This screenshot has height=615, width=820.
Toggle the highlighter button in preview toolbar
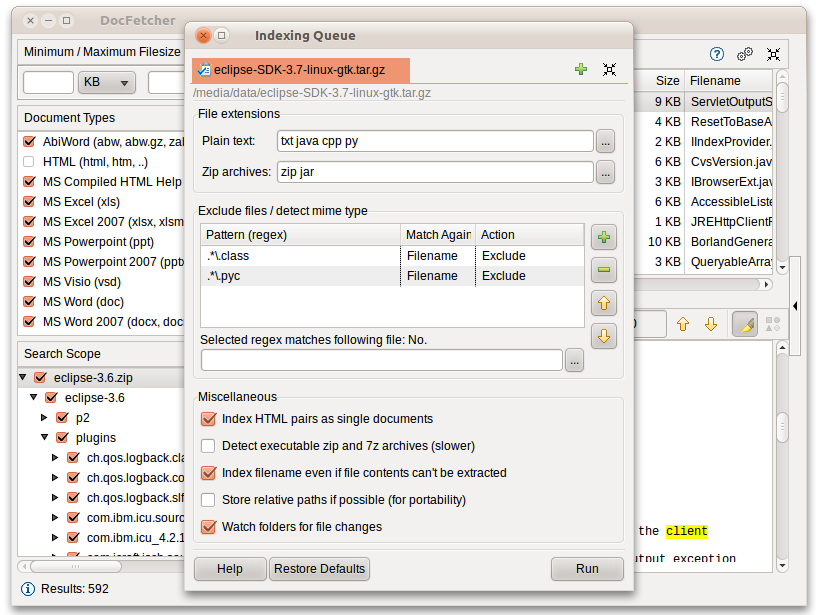(x=744, y=324)
